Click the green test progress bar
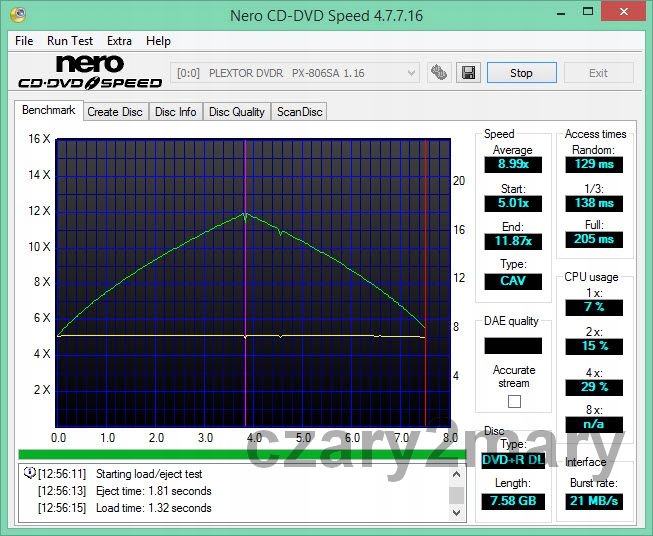This screenshot has width=653, height=536. click(238, 454)
